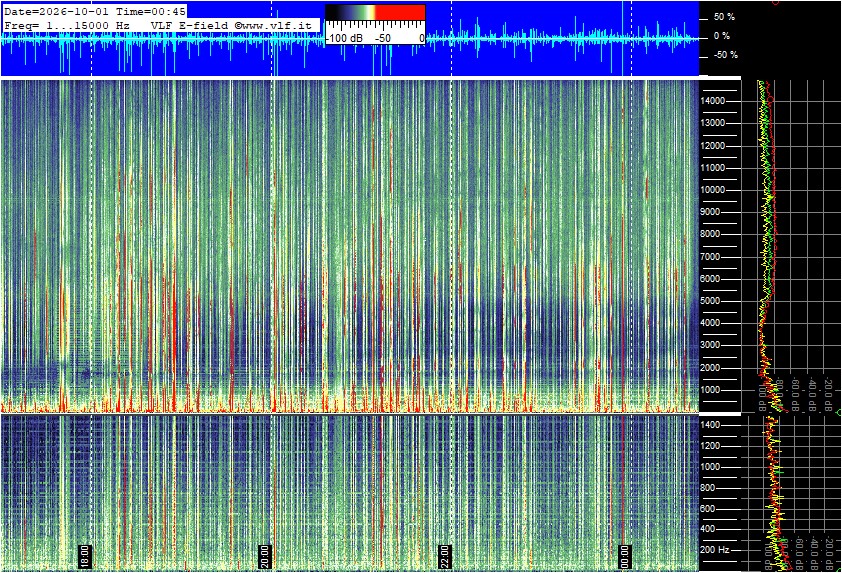The image size is (842, 573).
Task: Click the 20:00 time marker label
Action: pos(265,556)
